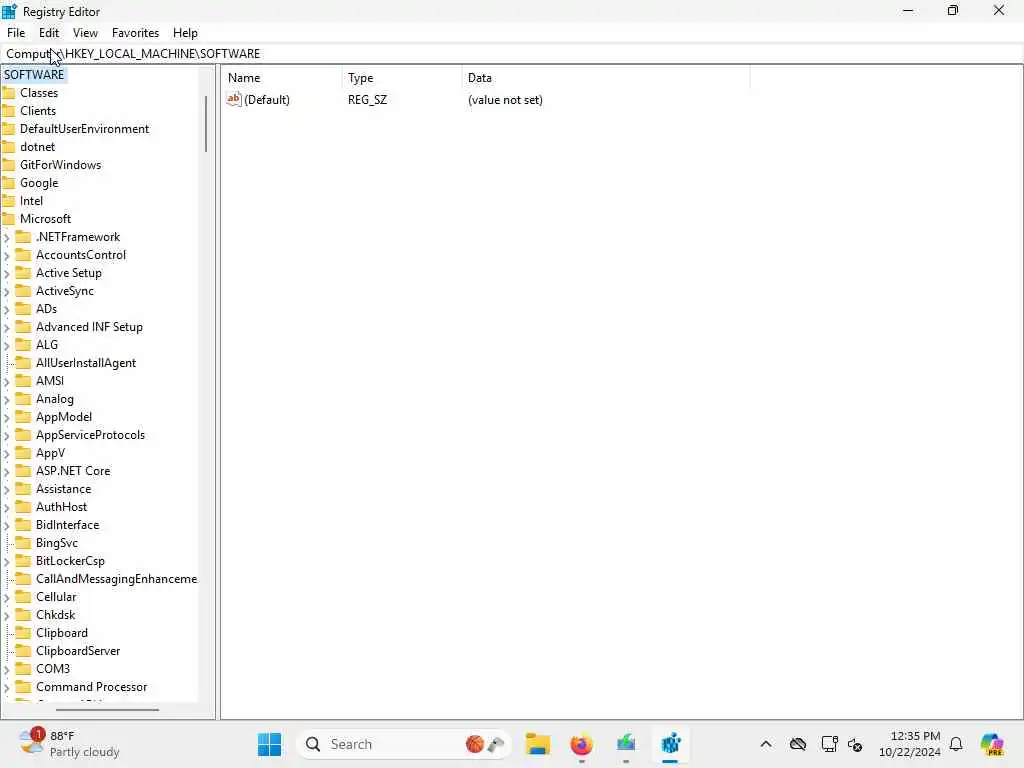Sort by the Data column header
Viewport: 1024px width, 768px height.
pyautogui.click(x=605, y=78)
